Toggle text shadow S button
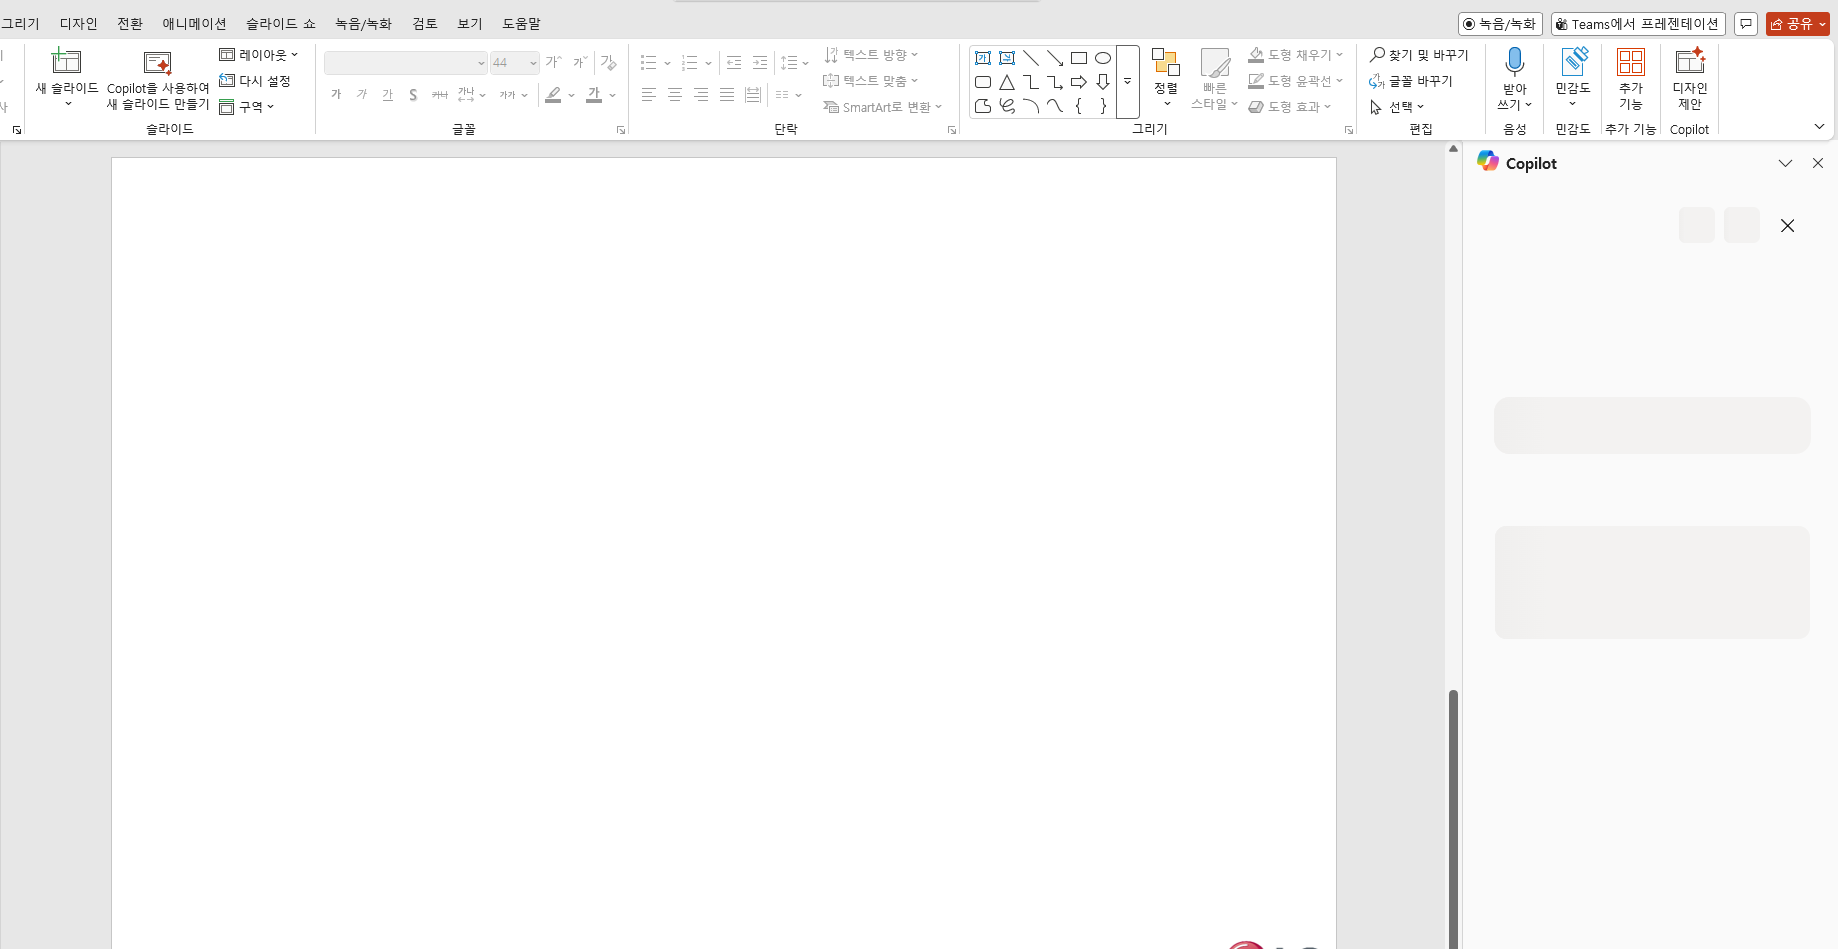Screen dimensions: 1838x949 click(x=413, y=95)
